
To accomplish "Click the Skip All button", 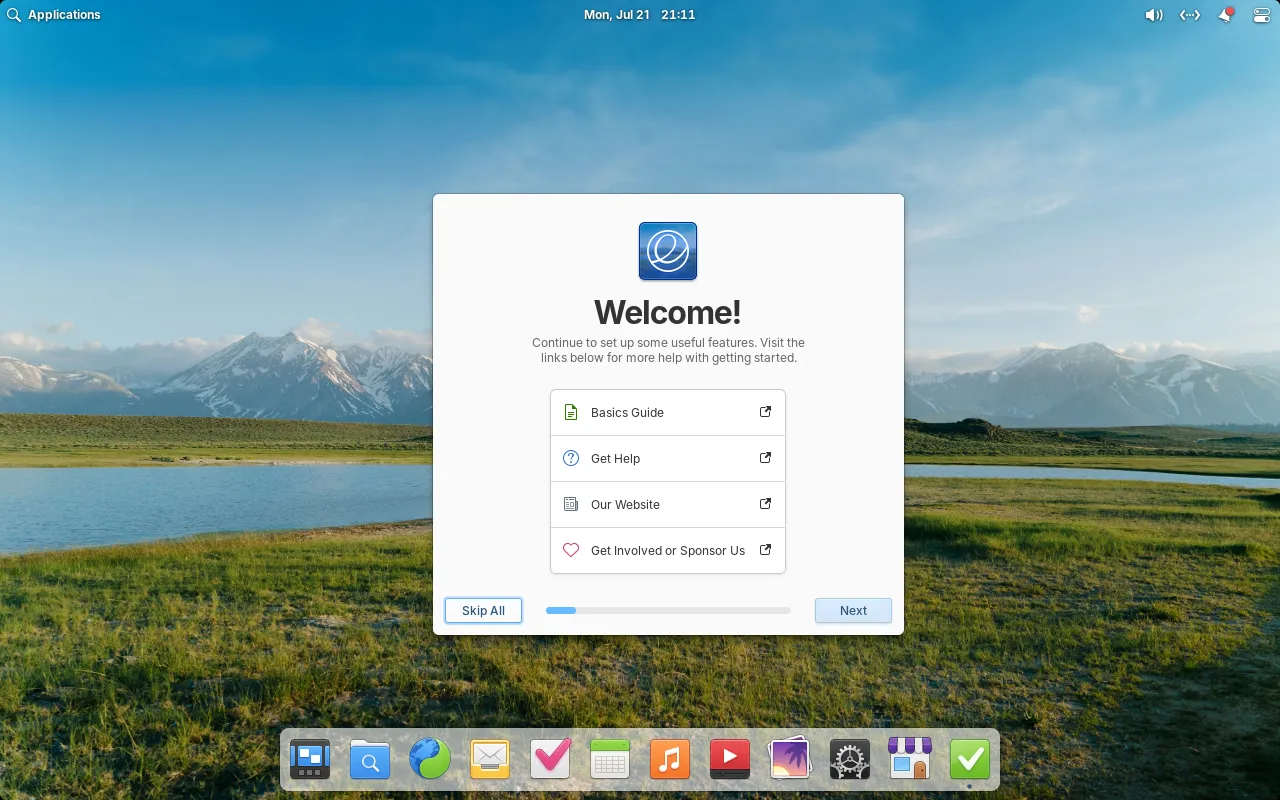I will 483,611.
